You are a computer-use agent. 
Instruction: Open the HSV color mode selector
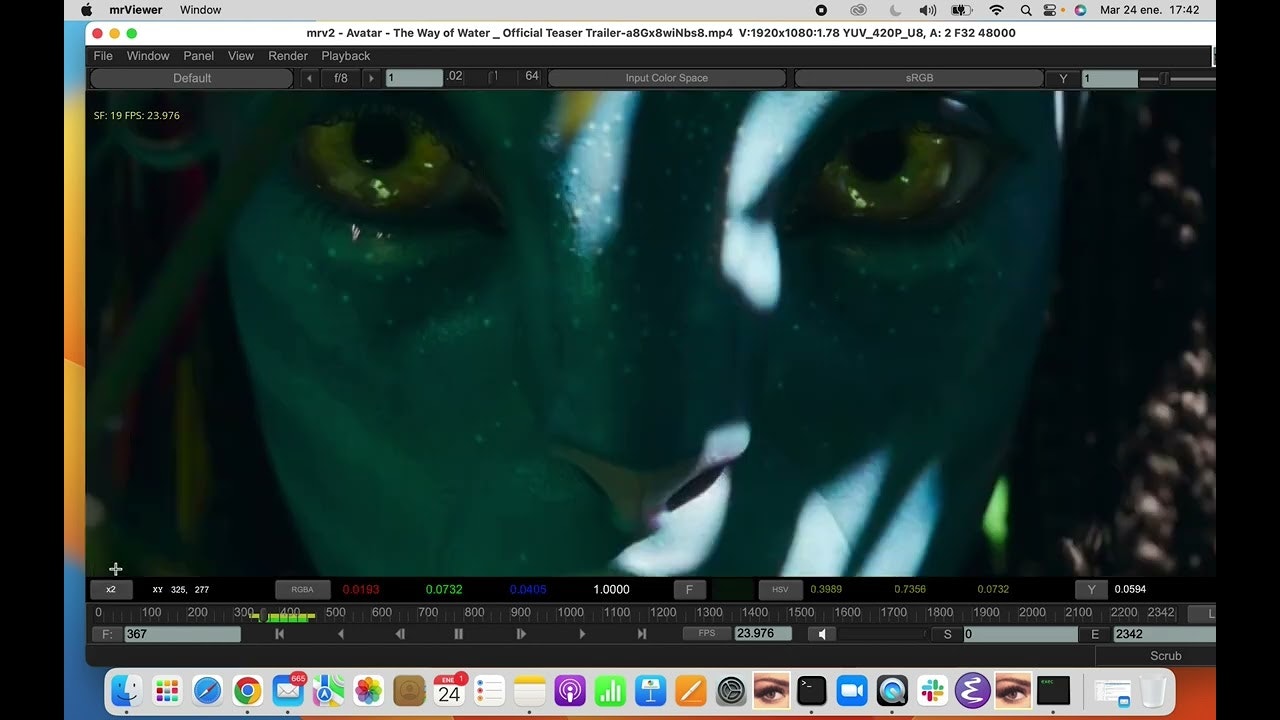(x=780, y=590)
